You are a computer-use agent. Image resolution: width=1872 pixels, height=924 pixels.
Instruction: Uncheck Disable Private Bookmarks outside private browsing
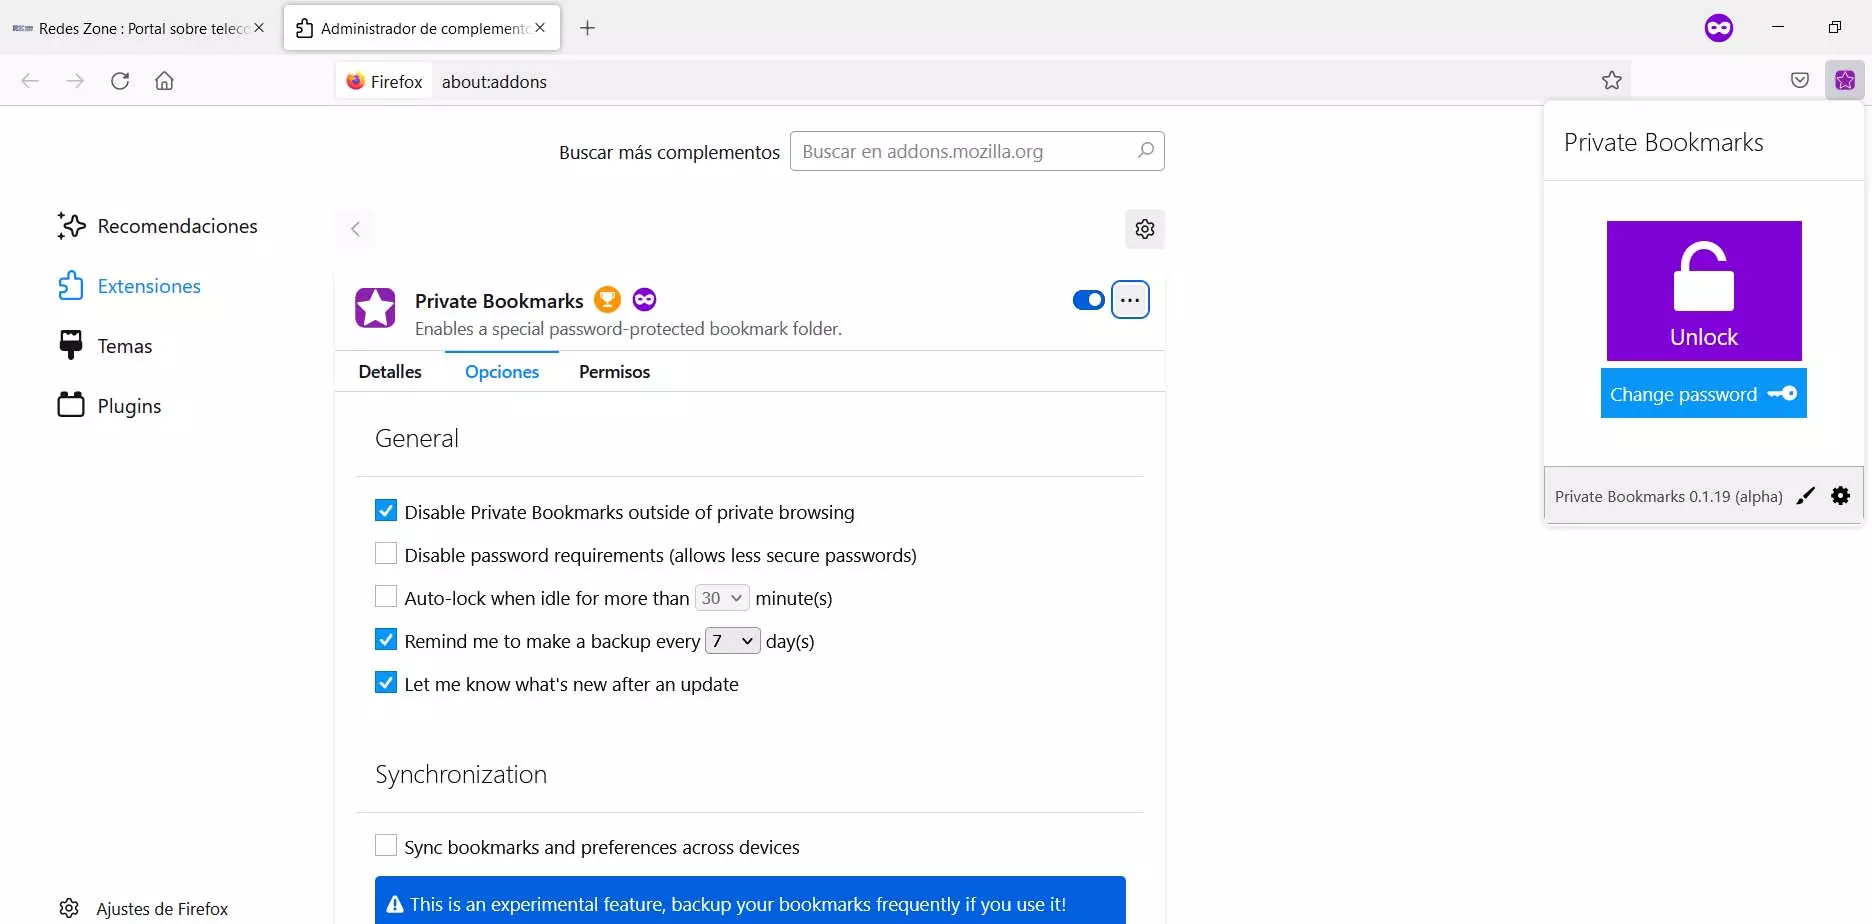click(386, 511)
